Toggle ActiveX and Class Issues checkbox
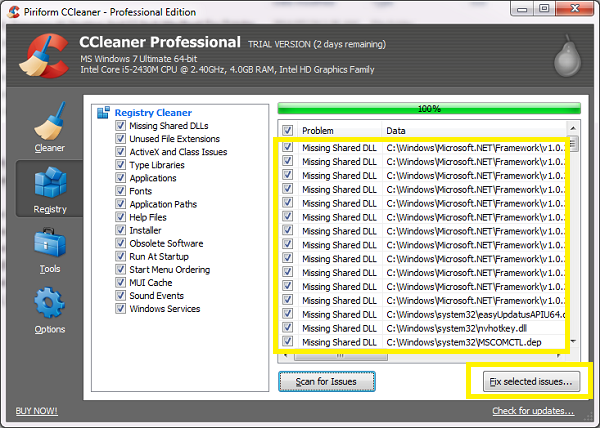This screenshot has width=600, height=428. click(x=121, y=151)
